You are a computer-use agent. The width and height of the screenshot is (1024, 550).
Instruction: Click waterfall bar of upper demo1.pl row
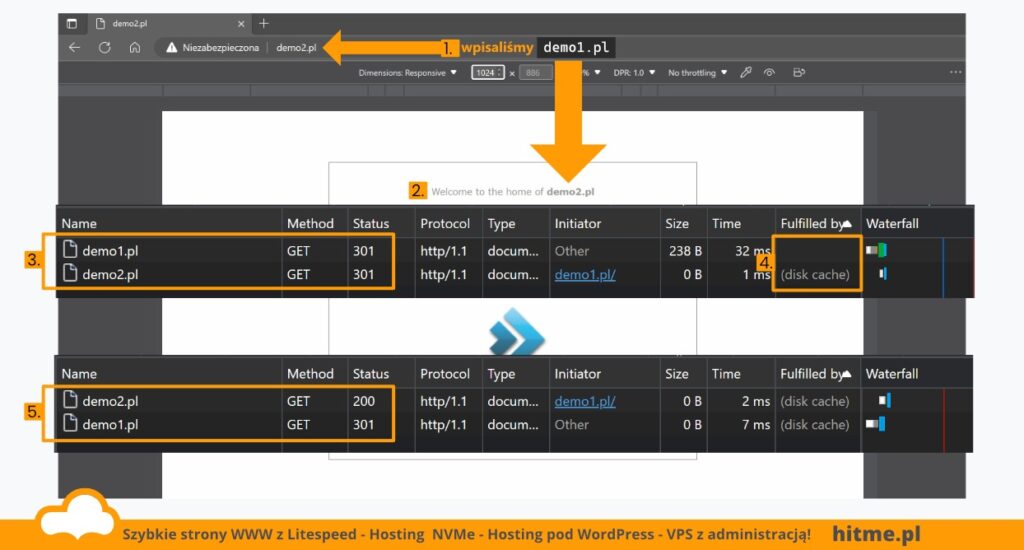click(x=876, y=250)
